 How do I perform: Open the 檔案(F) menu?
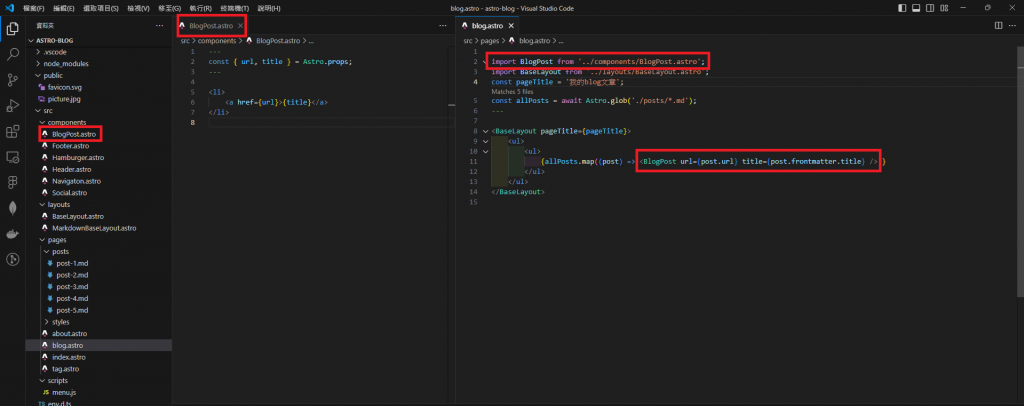coord(33,8)
